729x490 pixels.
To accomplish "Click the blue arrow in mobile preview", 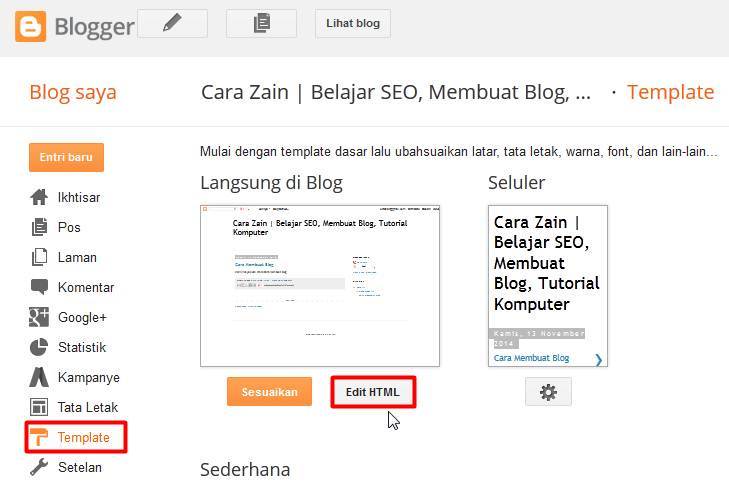I will [x=599, y=359].
